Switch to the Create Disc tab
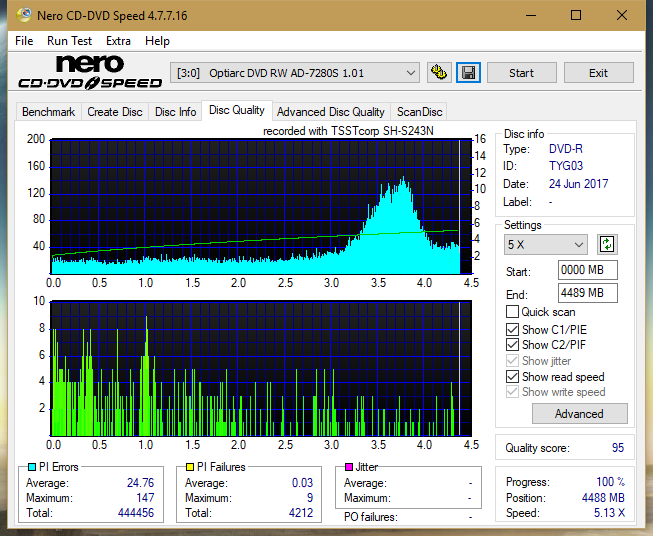 coord(115,112)
